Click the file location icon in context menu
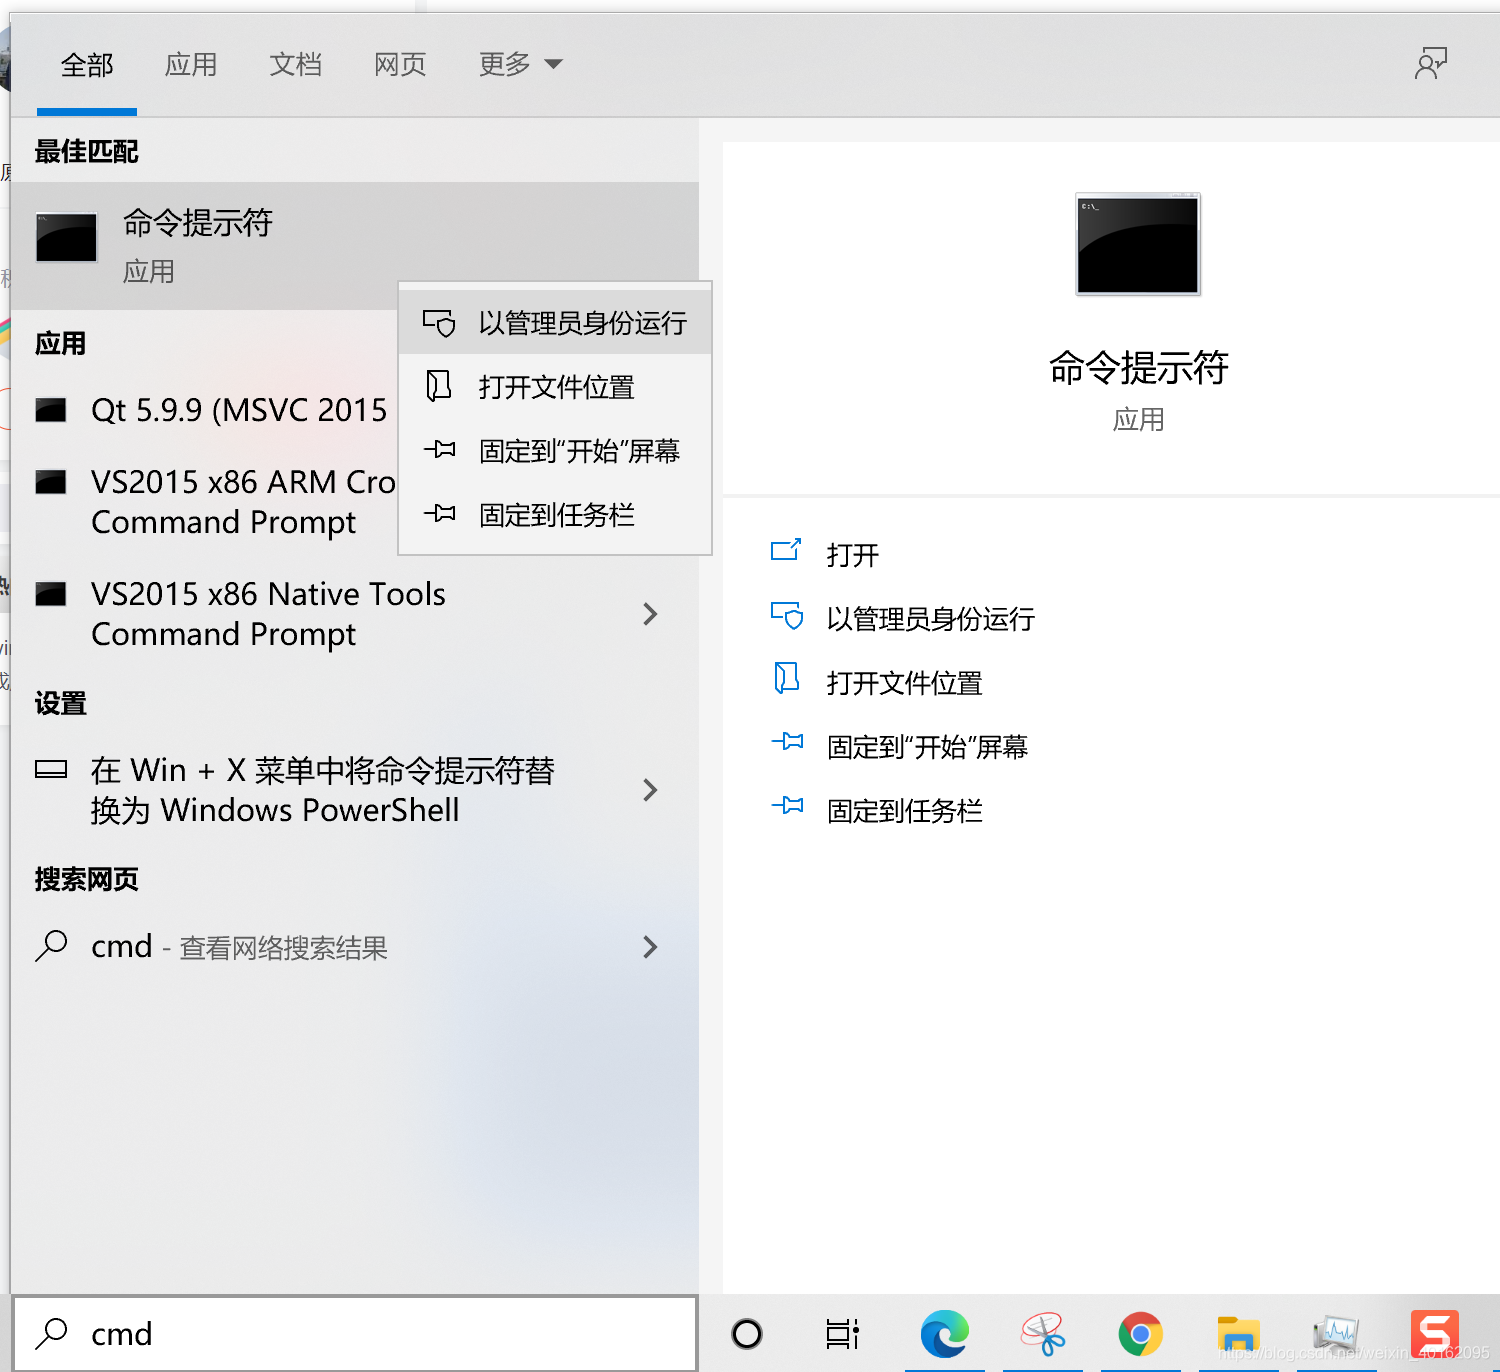This screenshot has height=1372, width=1500. pos(439,386)
